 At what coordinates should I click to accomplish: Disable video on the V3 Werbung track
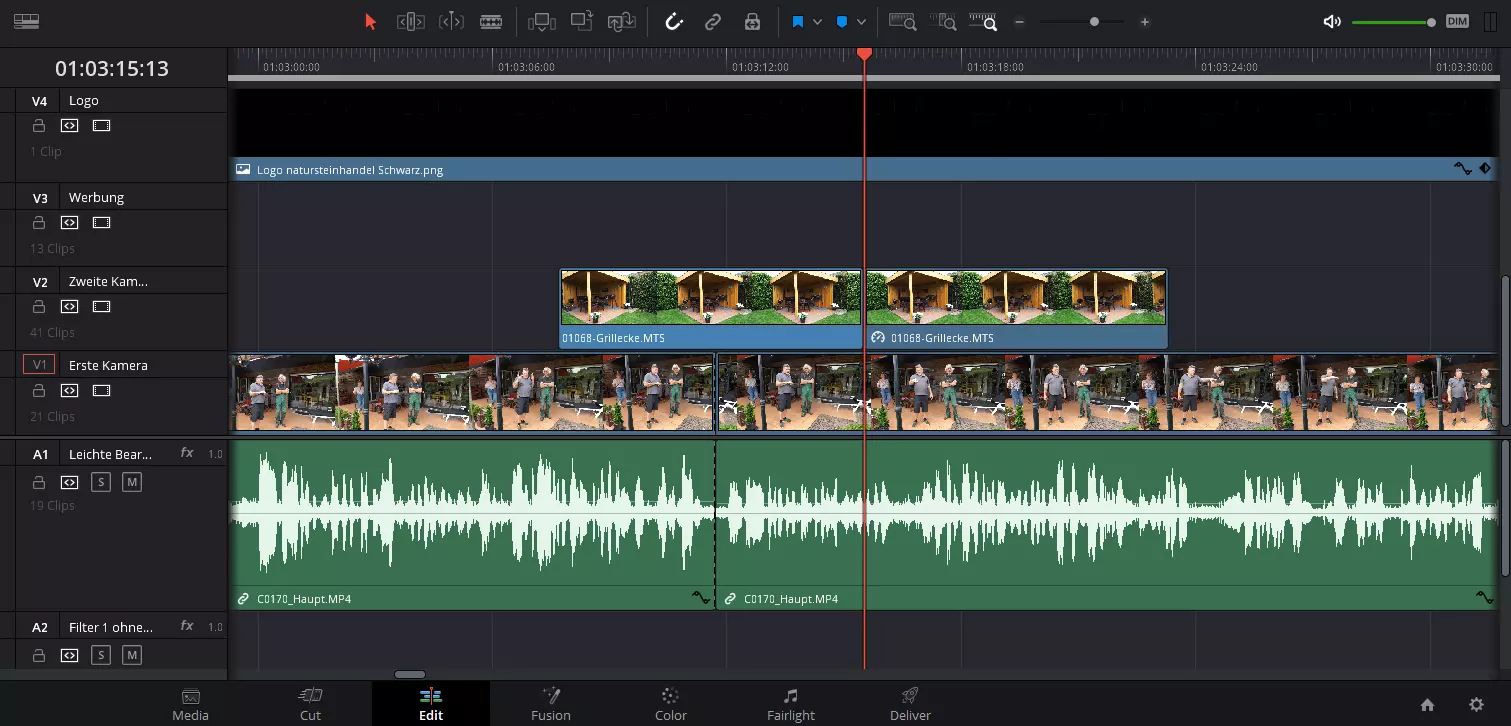tap(101, 223)
